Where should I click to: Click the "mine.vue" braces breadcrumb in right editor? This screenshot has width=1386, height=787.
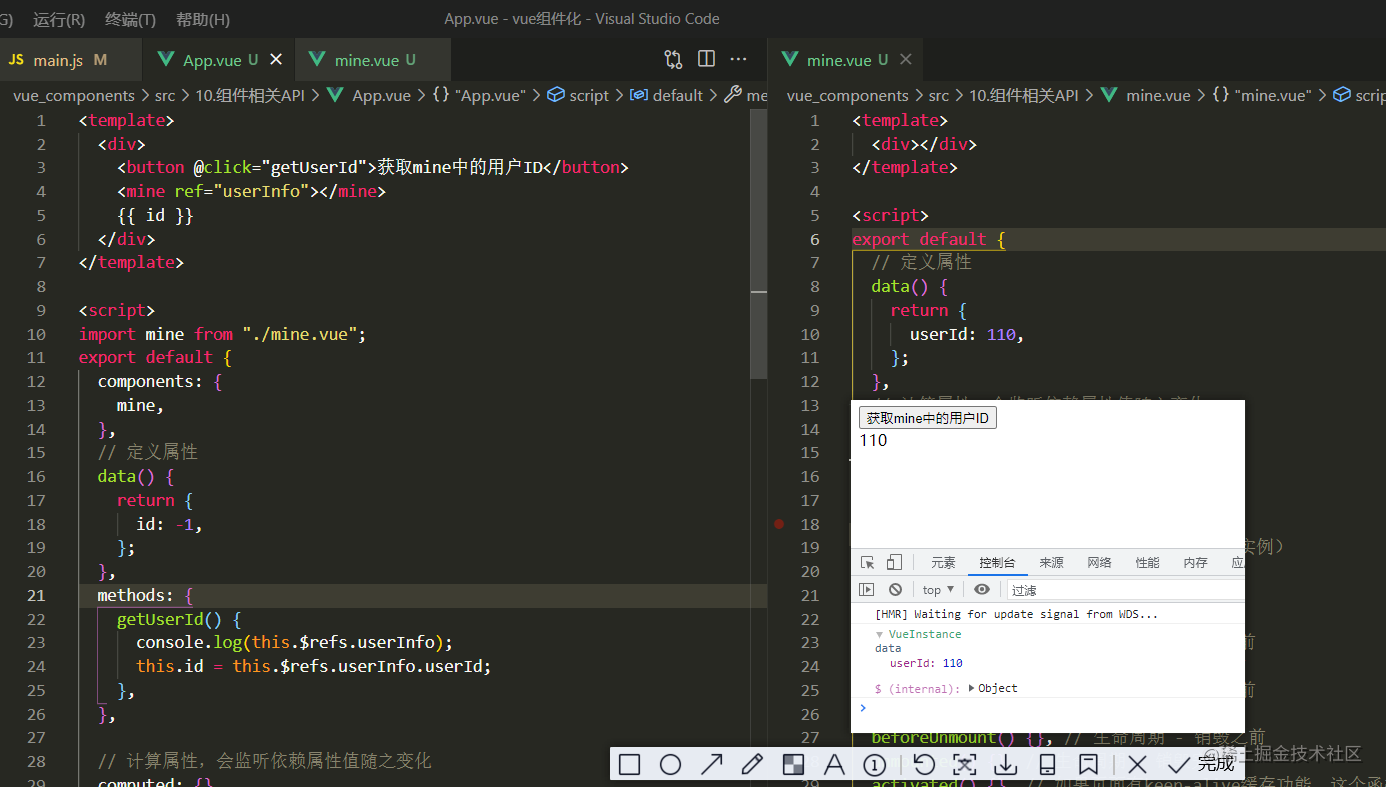1261,95
